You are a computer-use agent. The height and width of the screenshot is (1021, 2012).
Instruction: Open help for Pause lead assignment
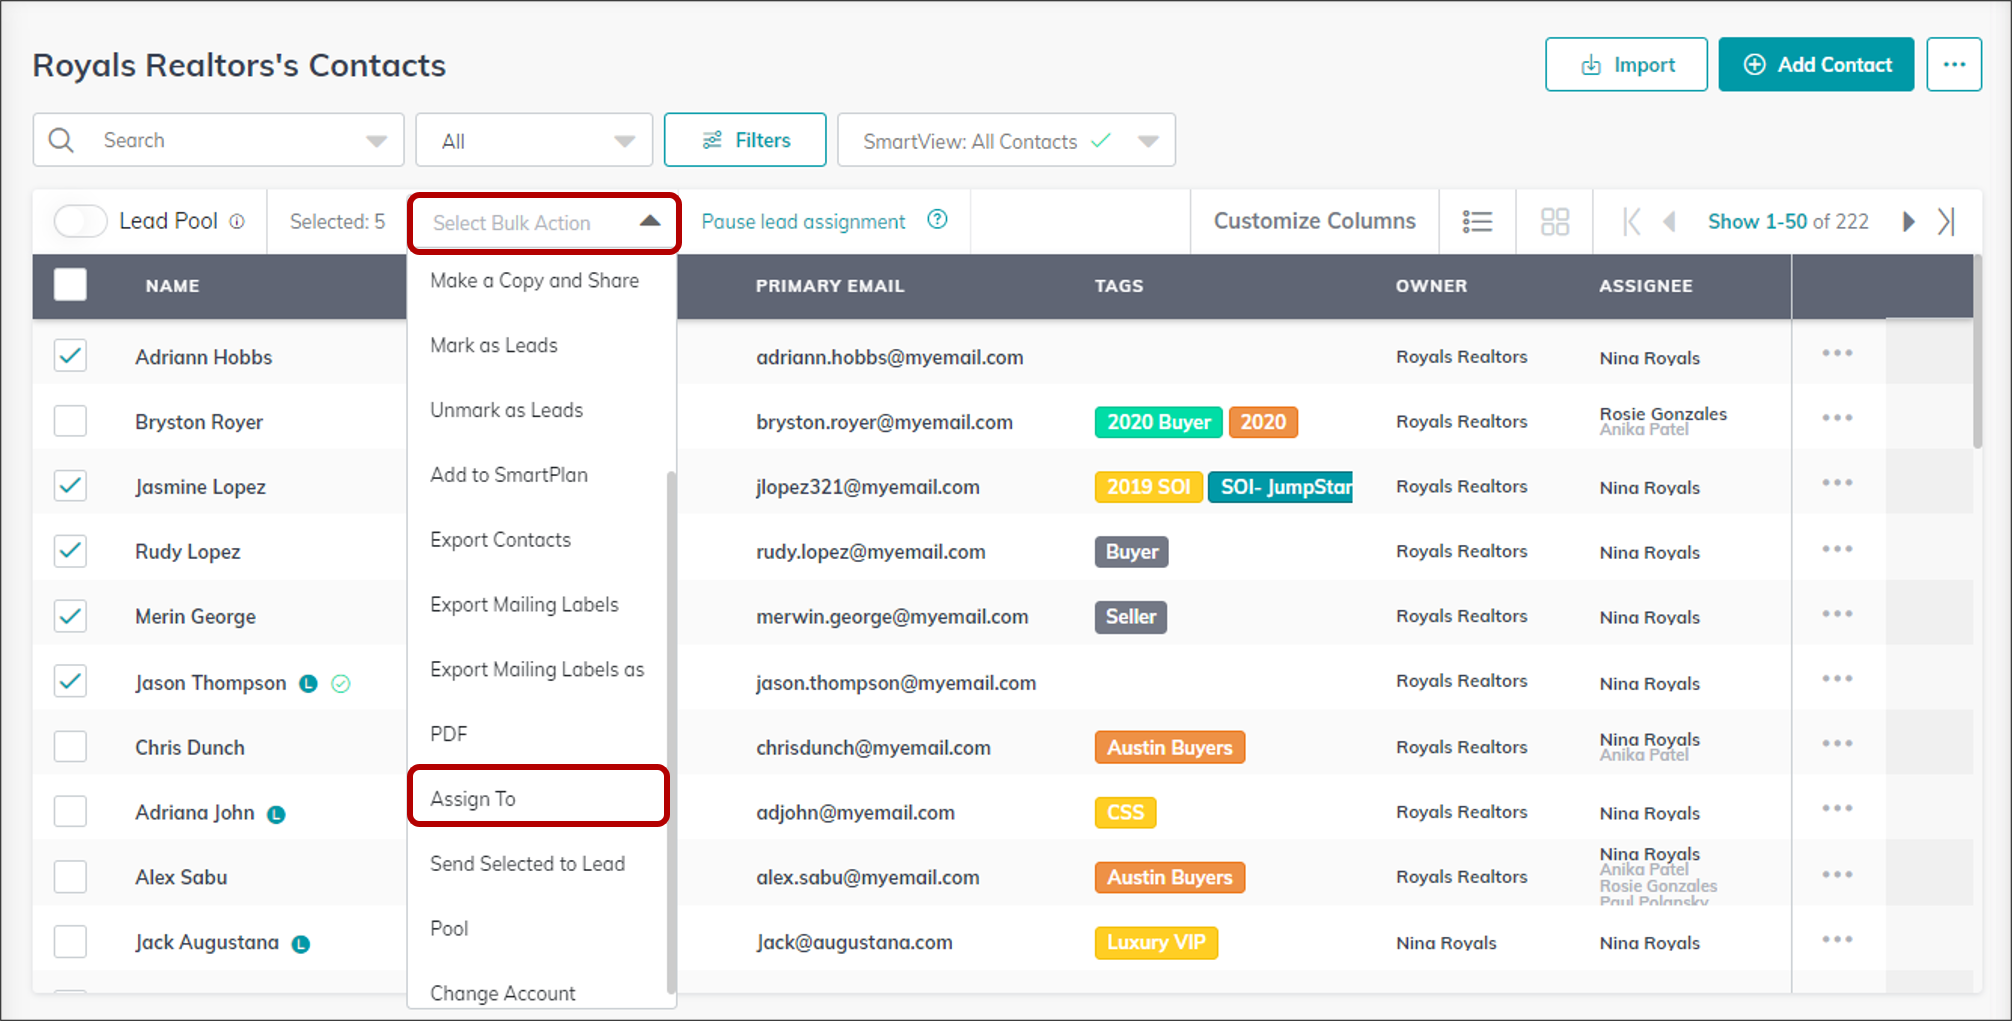[937, 220]
